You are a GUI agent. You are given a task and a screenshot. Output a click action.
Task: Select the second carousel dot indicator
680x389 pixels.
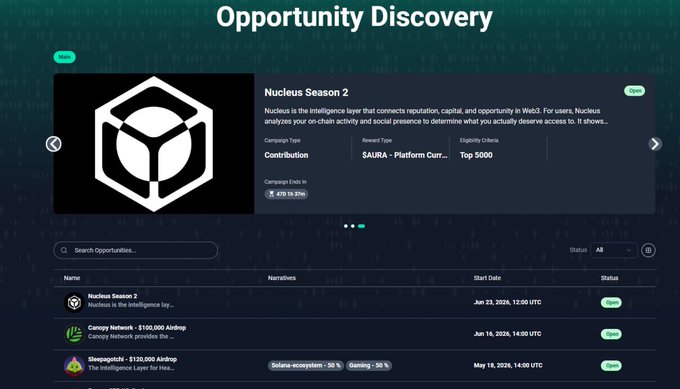pos(353,226)
